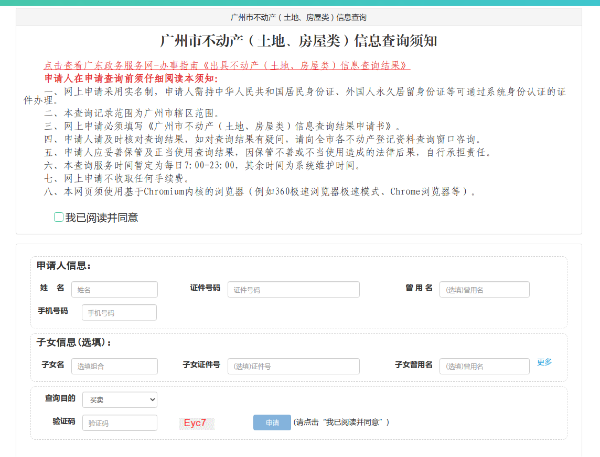The width and height of the screenshot is (600, 457).
Task: Click the page header 信息查询 title bar
Action: click(x=299, y=18)
